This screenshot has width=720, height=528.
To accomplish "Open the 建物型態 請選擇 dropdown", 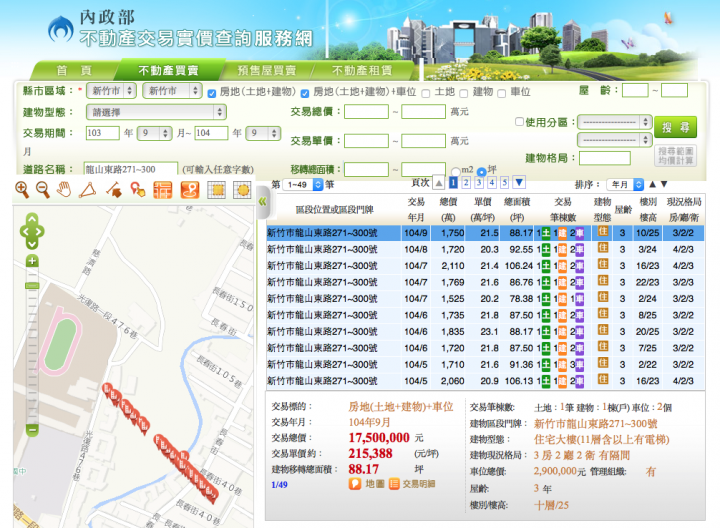I will pos(156,112).
